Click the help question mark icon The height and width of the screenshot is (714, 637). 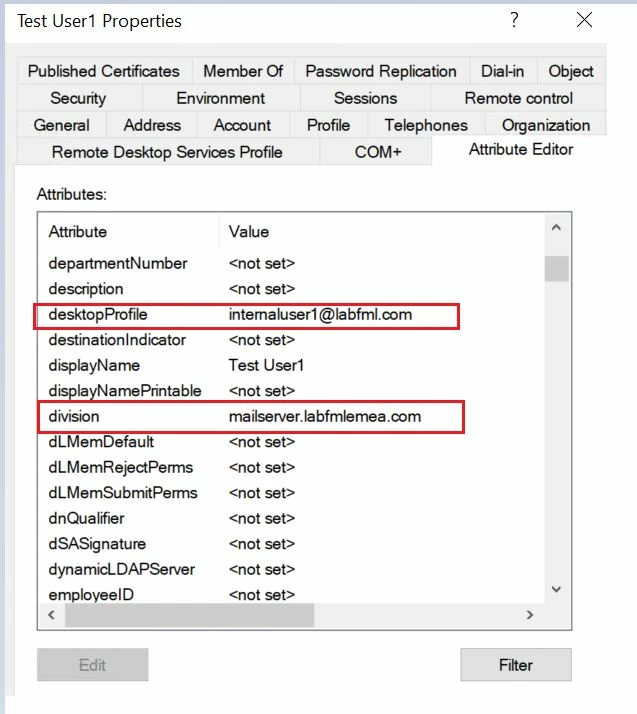pyautogui.click(x=514, y=20)
